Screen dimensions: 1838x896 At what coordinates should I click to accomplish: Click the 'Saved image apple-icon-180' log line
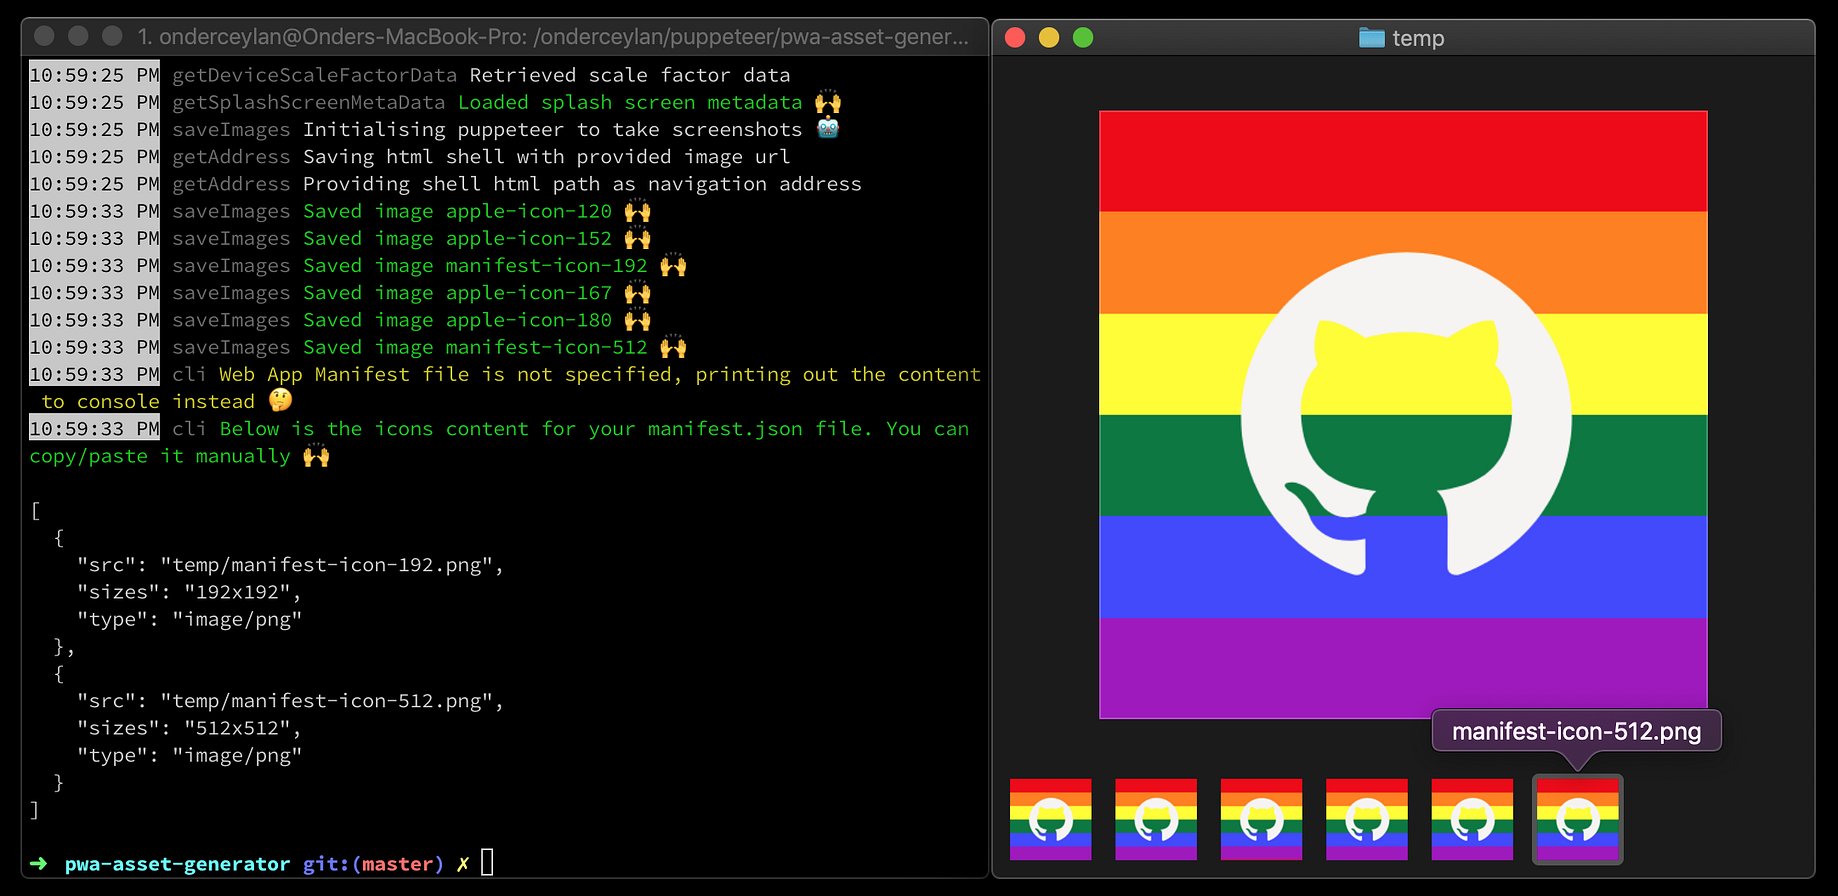[x=340, y=320]
